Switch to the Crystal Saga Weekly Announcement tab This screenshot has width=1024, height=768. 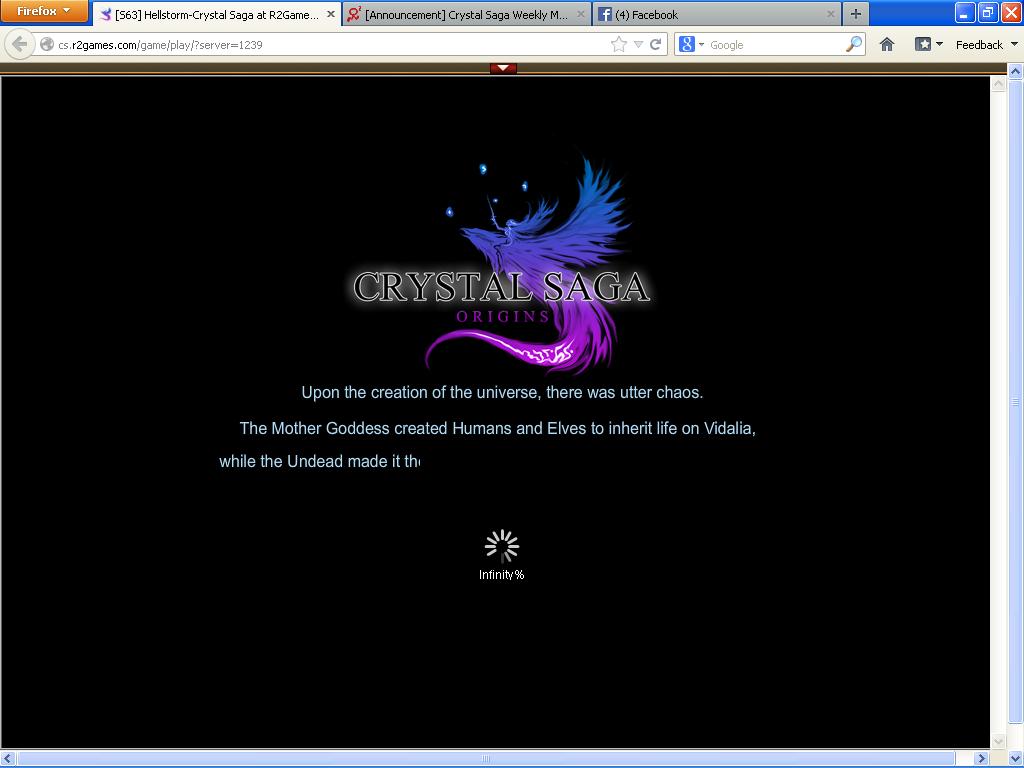465,15
